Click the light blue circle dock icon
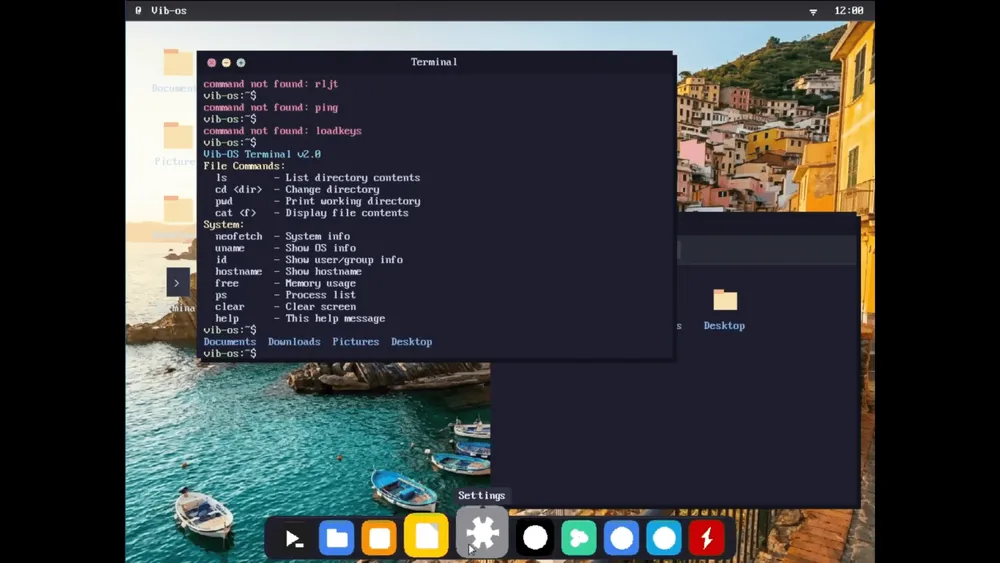 (664, 539)
